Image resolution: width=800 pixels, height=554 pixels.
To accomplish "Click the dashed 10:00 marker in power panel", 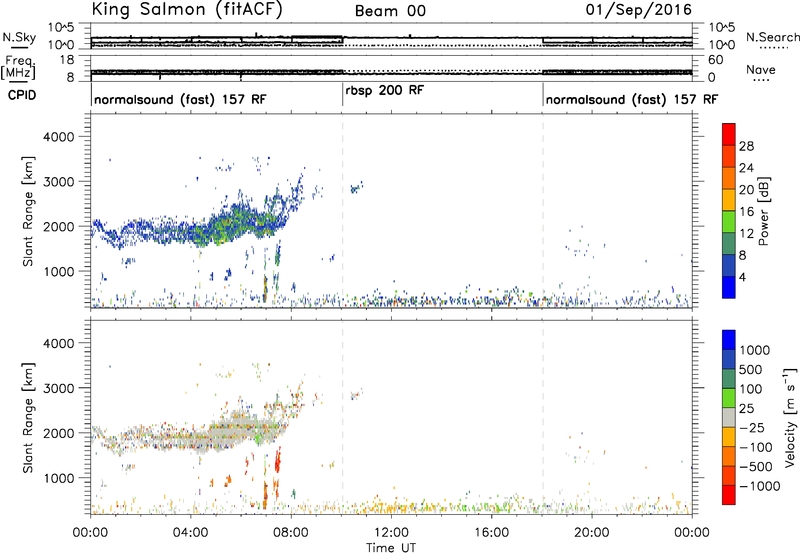I will click(342, 211).
